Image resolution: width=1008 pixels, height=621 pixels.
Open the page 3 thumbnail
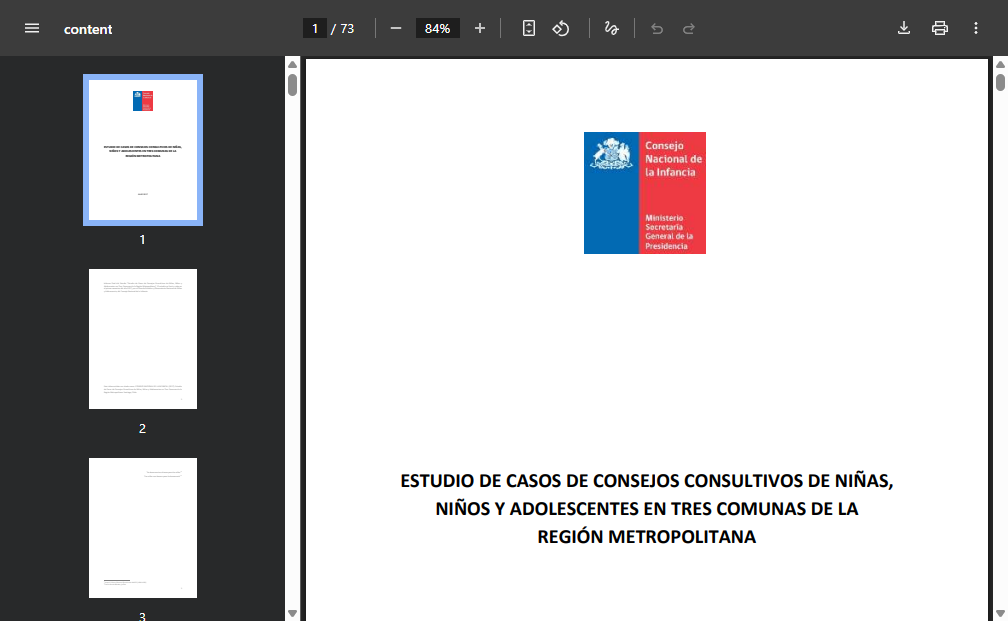coord(143,528)
